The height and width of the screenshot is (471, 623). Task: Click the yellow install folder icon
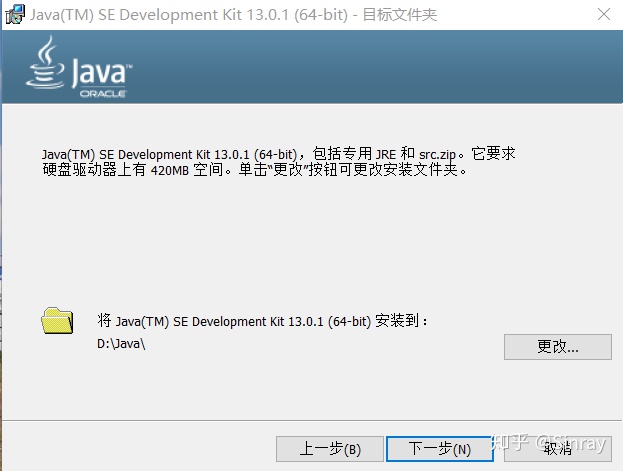[57, 320]
